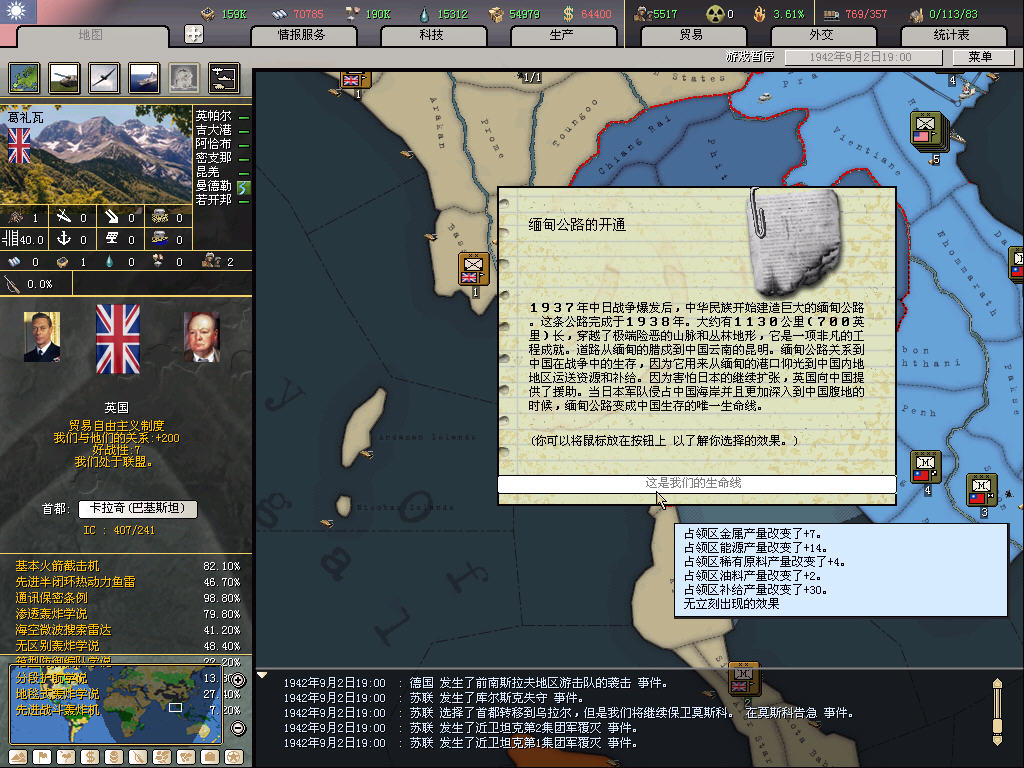Viewport: 1024px width, 768px height.
Task: Select neighboring province 密支那
Action: coord(214,157)
